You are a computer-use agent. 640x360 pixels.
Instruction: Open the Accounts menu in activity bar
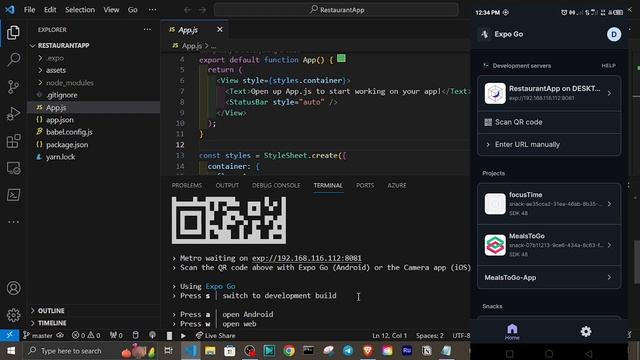[13, 288]
